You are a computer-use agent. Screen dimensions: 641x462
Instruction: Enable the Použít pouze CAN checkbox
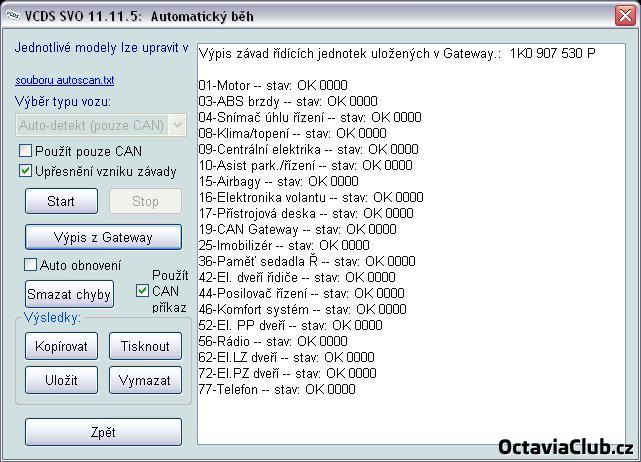pos(26,151)
